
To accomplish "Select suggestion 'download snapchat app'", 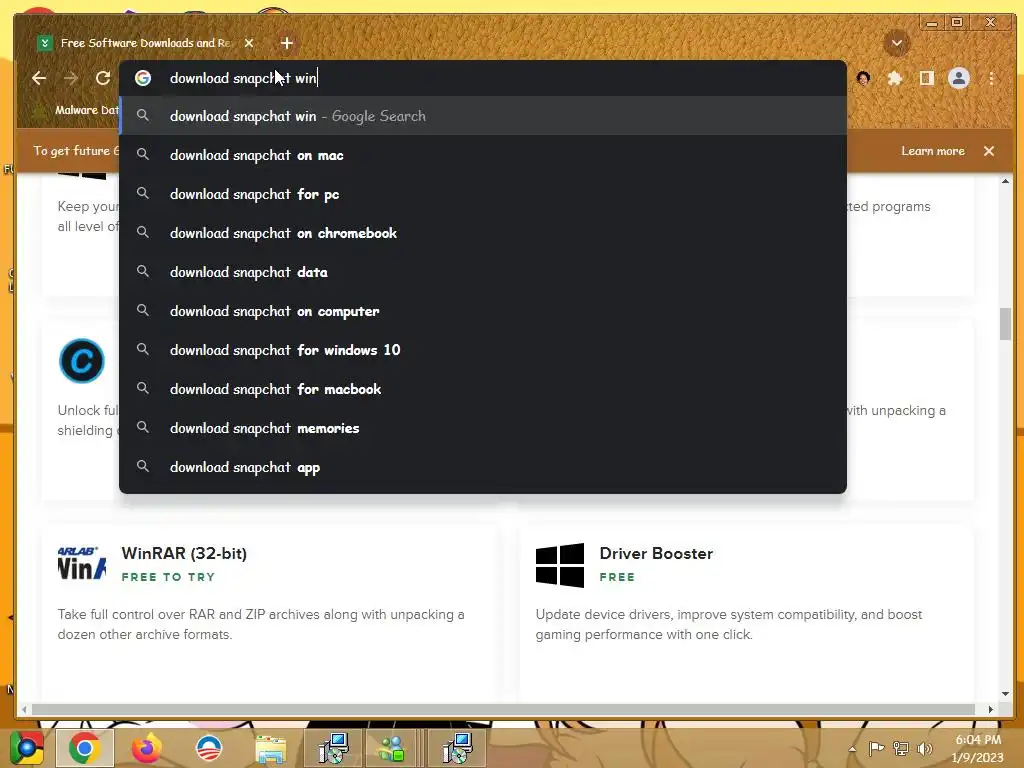I will click(483, 468).
